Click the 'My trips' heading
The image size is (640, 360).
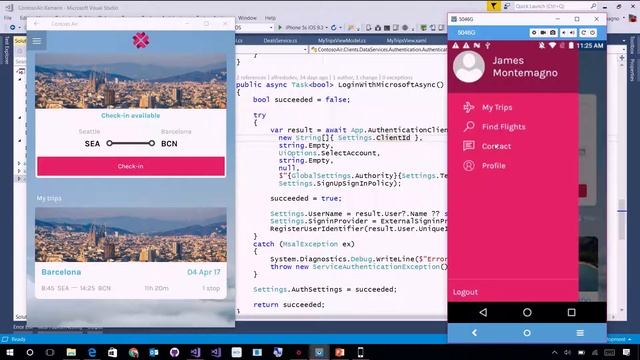[49, 198]
